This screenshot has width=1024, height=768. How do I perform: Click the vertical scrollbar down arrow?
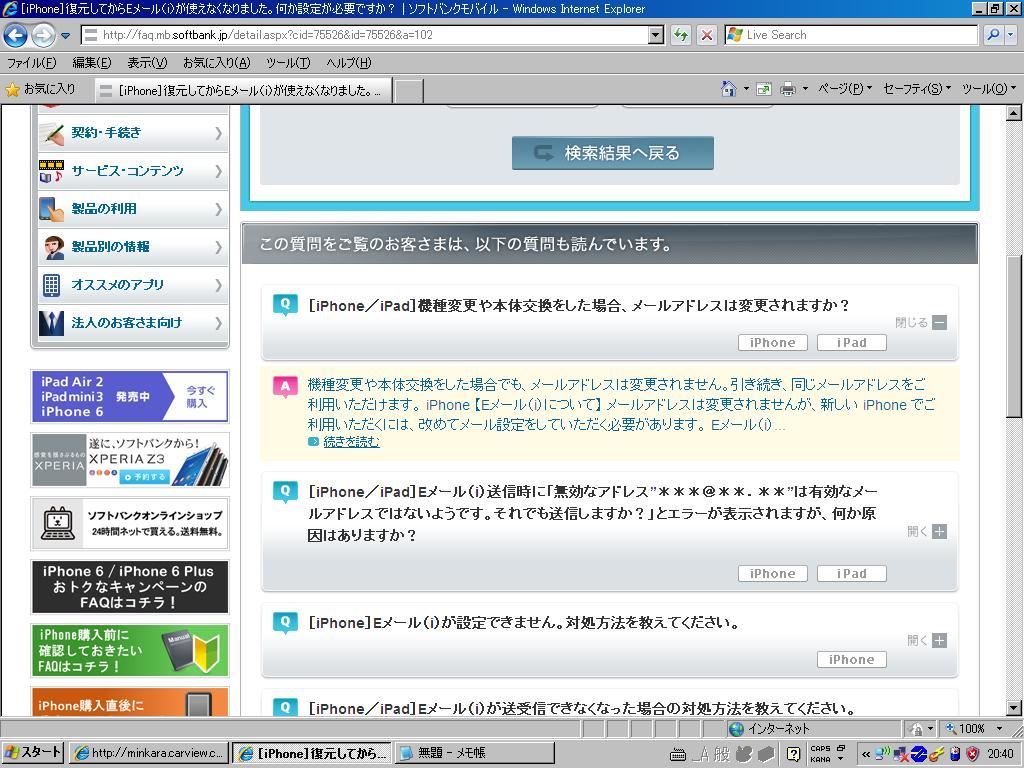tap(1013, 707)
